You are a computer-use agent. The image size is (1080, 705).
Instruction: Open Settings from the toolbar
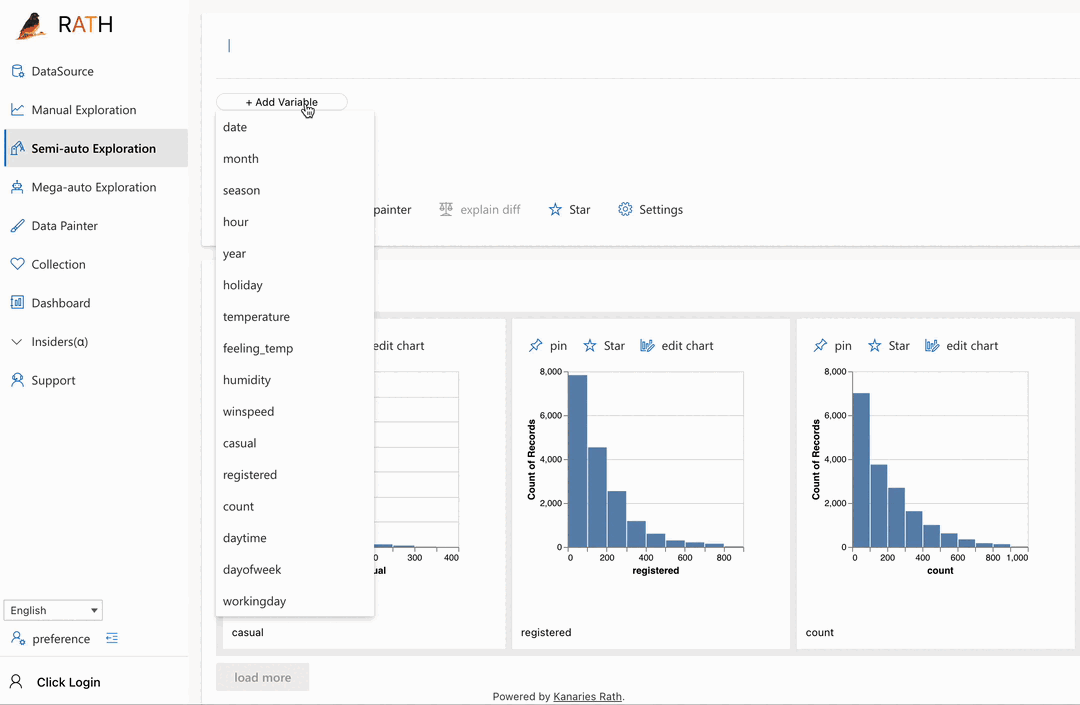(x=650, y=209)
